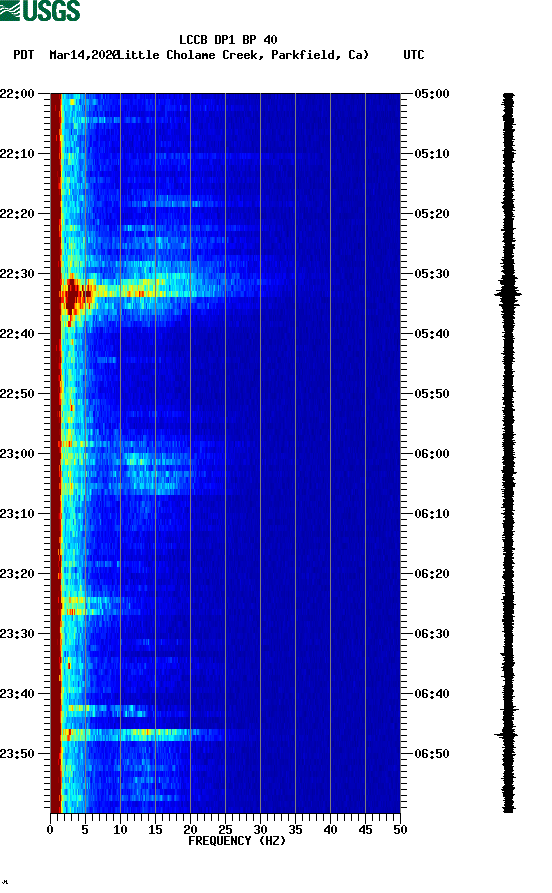Image resolution: width=552 pixels, height=893 pixels.
Task: Click the 45 Hz frequency axis label
Action: pyautogui.click(x=365, y=830)
